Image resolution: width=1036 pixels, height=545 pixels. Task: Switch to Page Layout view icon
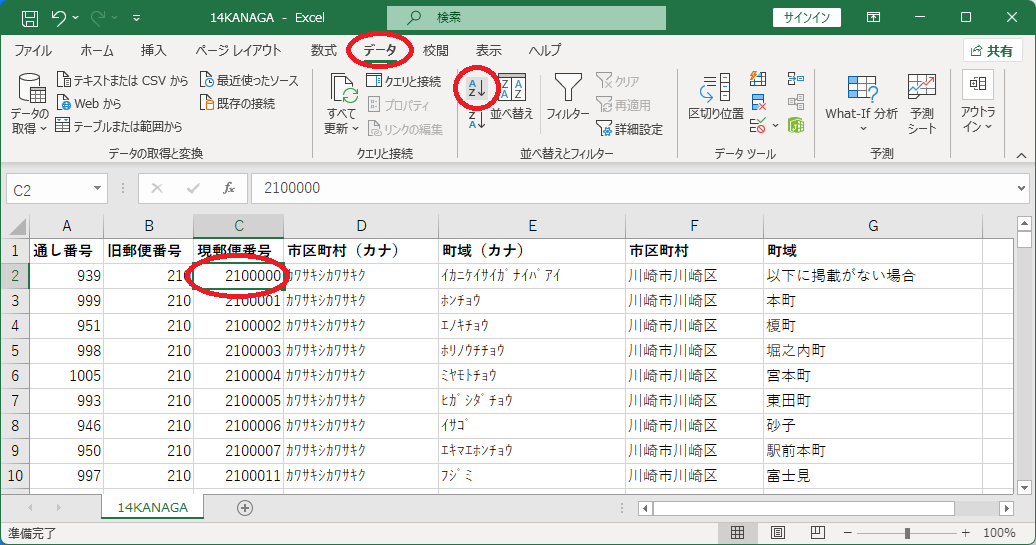(x=778, y=532)
